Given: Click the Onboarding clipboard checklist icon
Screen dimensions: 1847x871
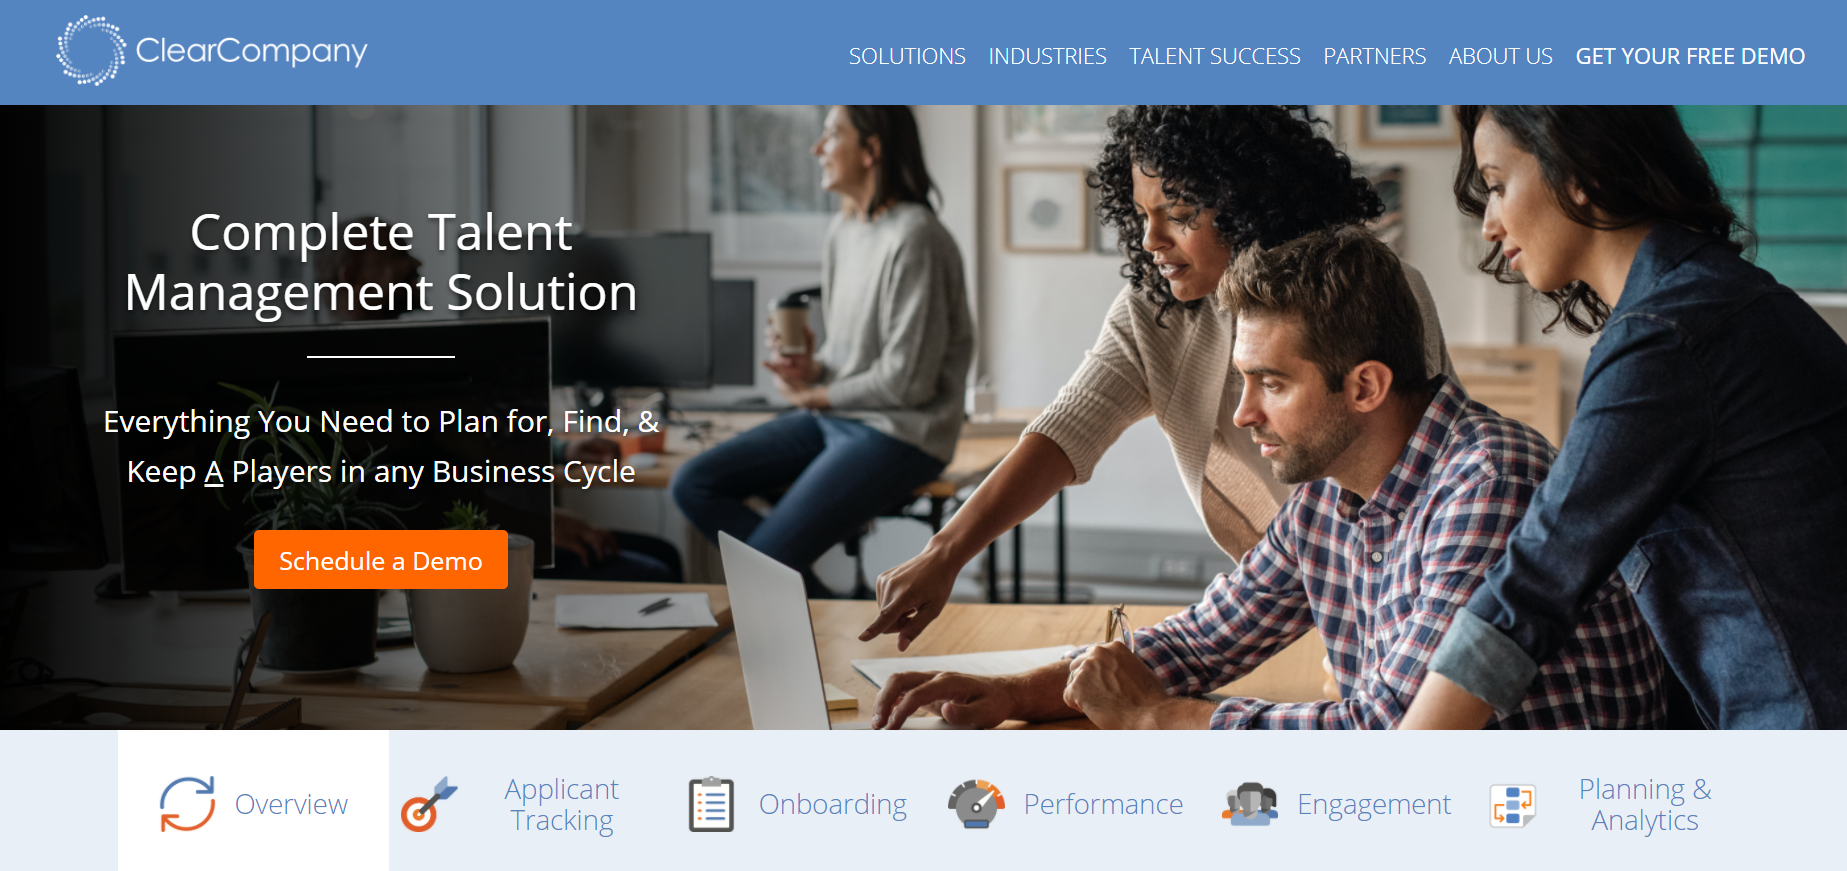Looking at the screenshot, I should point(711,804).
